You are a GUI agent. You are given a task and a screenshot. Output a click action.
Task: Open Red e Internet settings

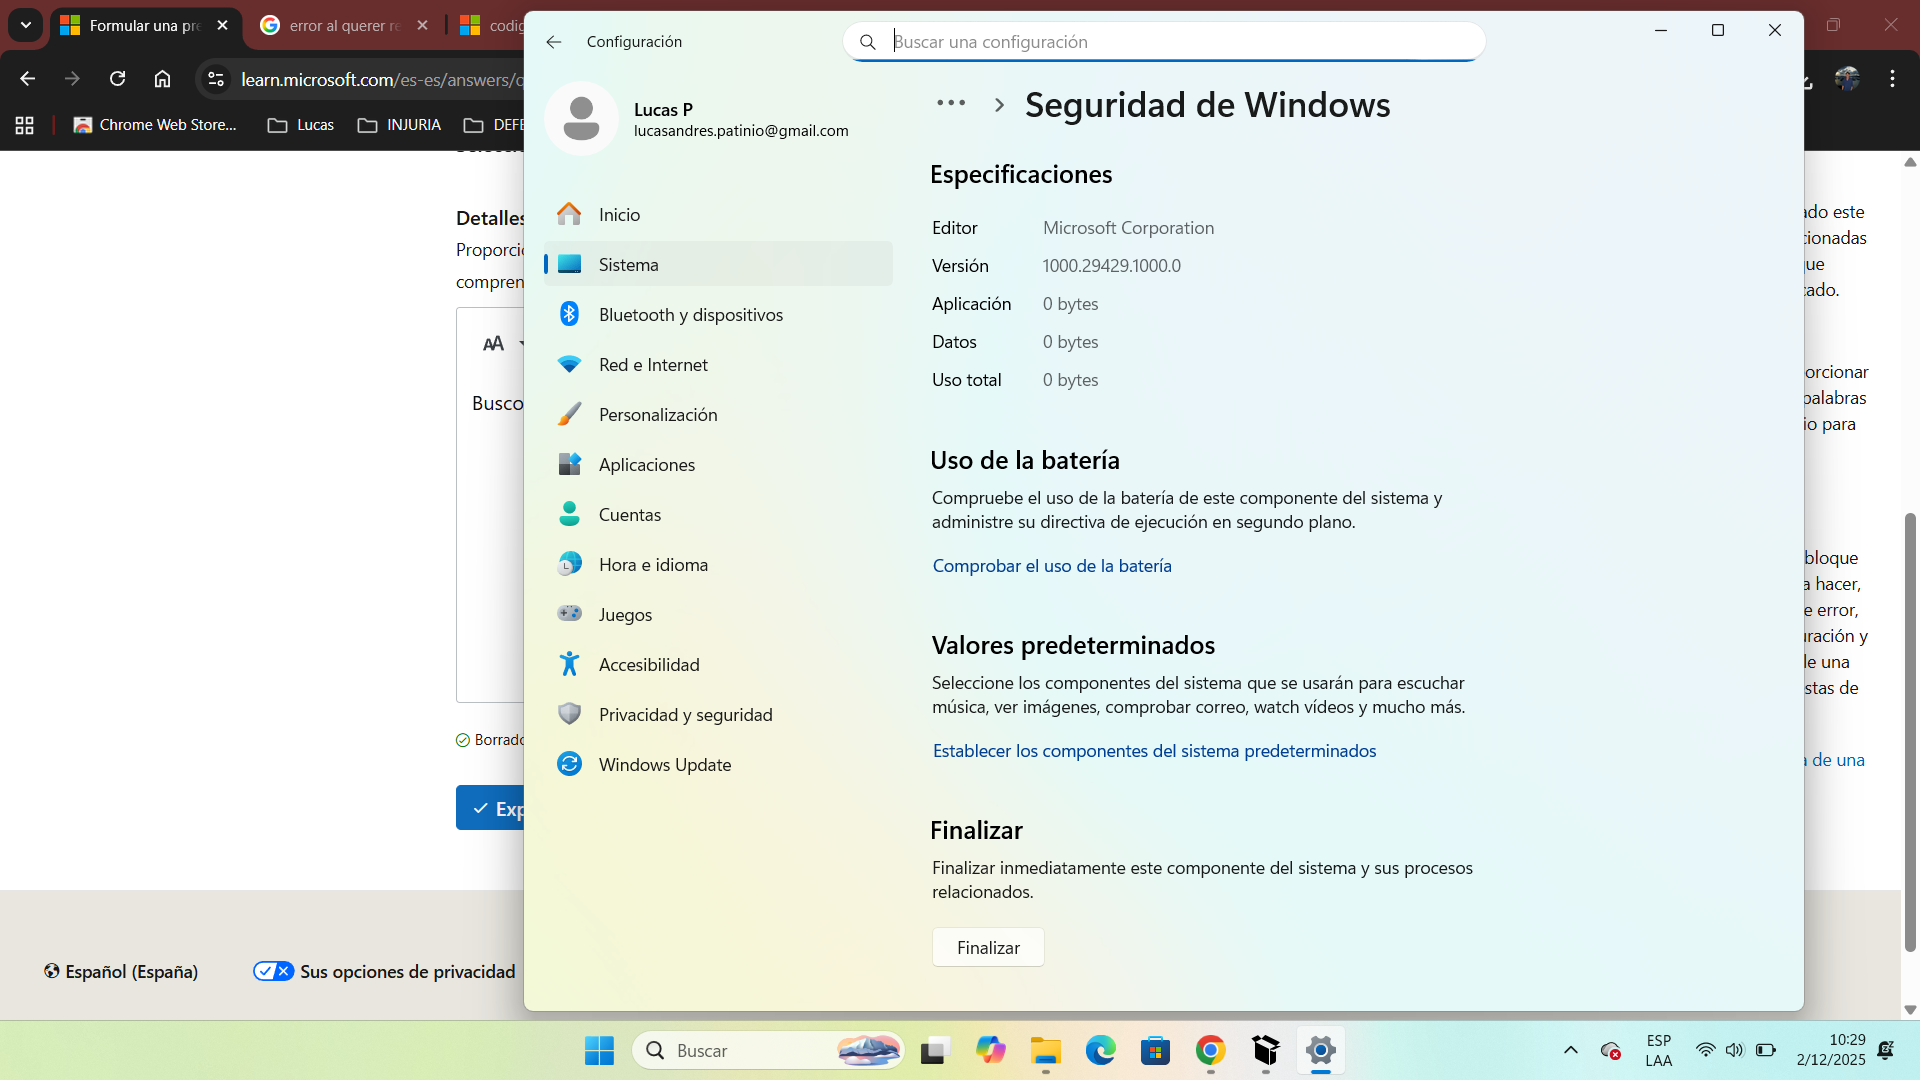(x=652, y=365)
